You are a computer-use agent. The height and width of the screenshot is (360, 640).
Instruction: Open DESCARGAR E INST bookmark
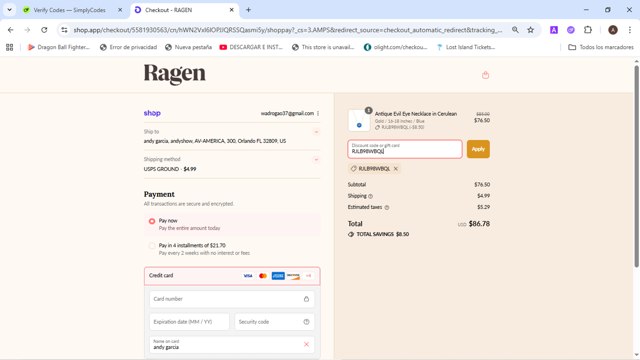251,47
